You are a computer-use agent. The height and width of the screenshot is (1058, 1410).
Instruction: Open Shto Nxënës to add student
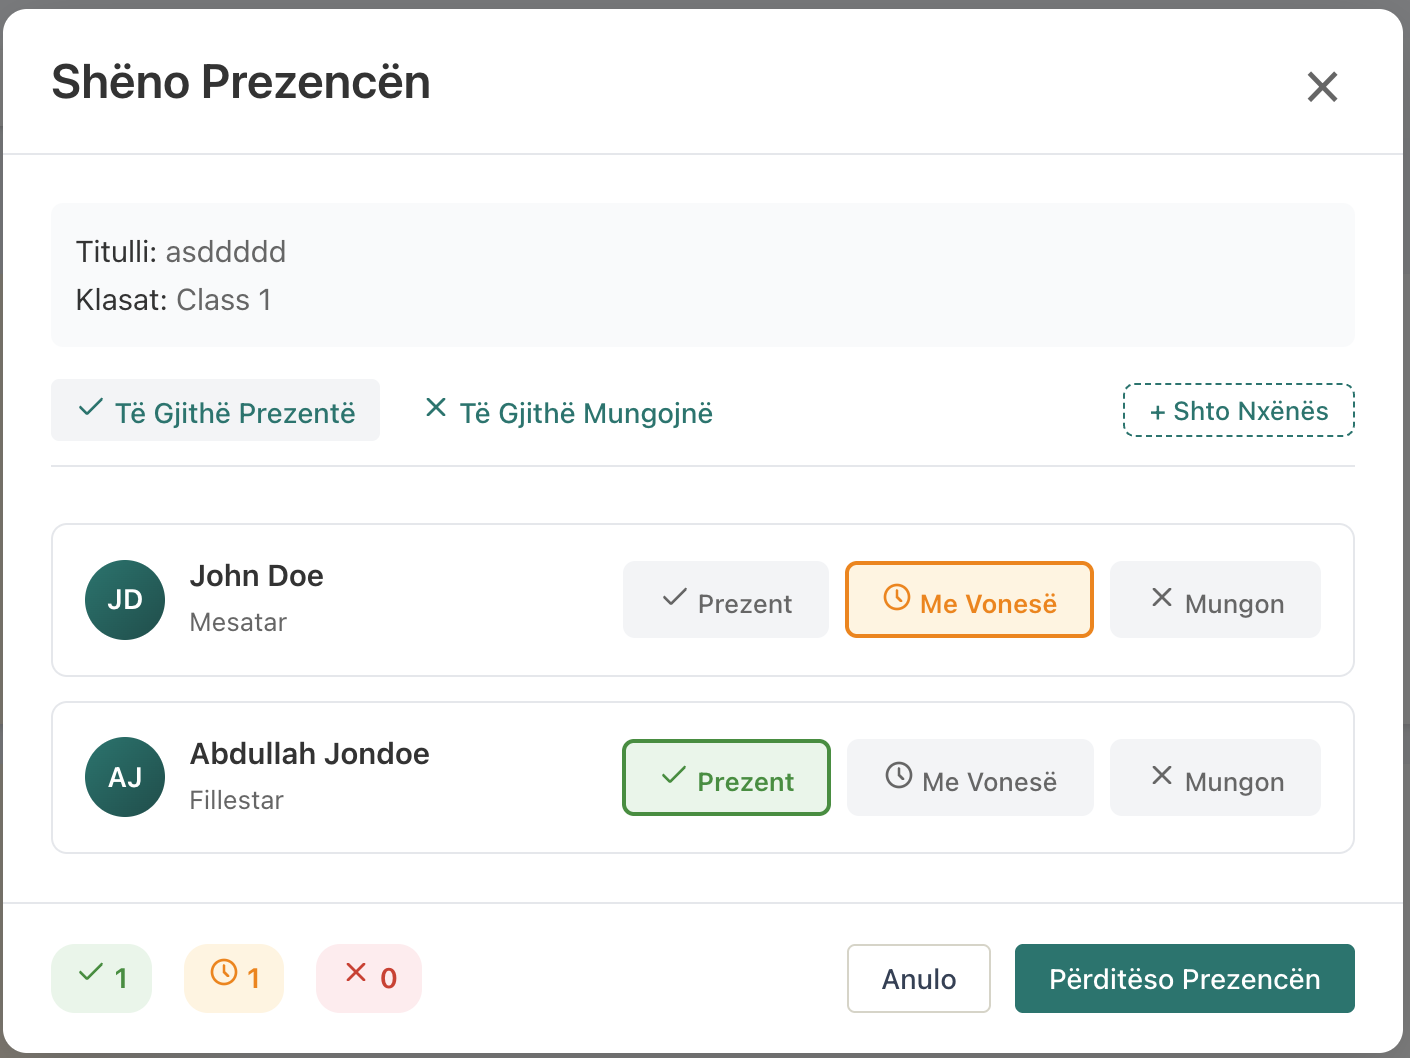1239,411
